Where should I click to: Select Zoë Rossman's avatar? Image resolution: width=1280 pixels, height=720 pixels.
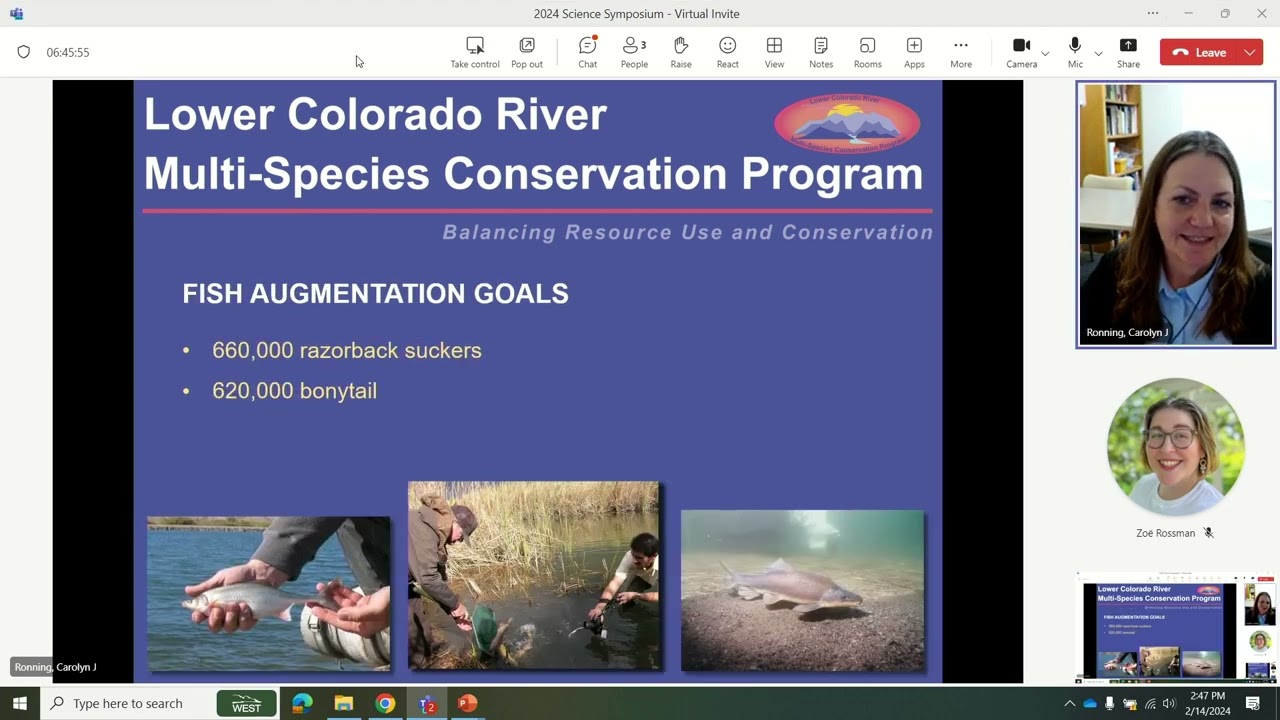[x=1175, y=446]
